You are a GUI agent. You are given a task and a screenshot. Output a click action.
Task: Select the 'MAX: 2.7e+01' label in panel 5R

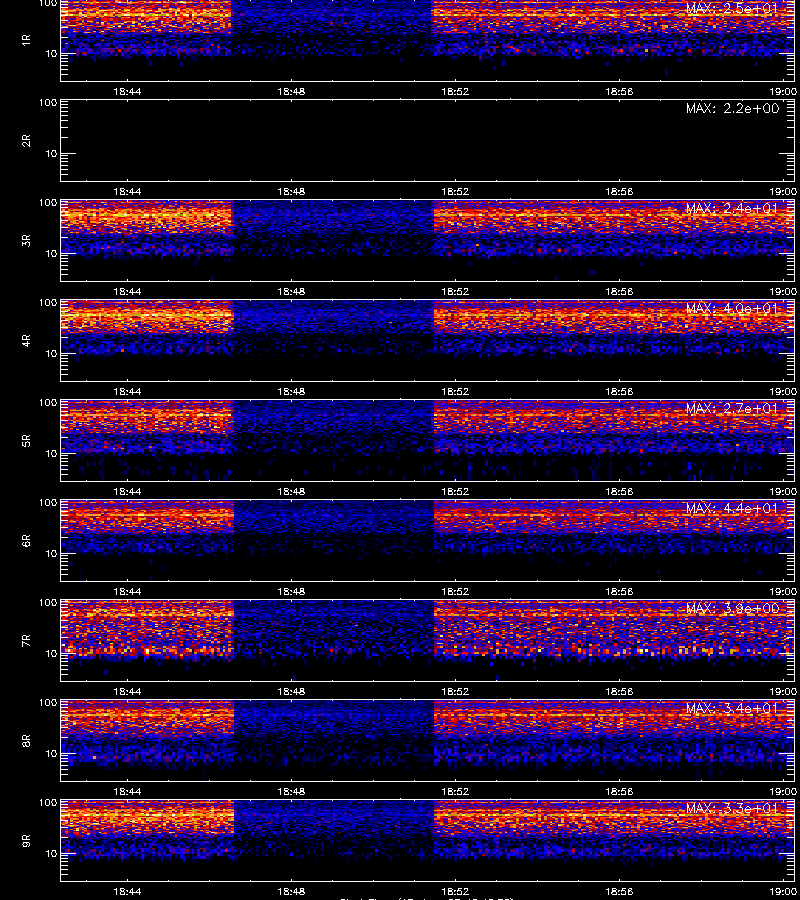coord(732,408)
